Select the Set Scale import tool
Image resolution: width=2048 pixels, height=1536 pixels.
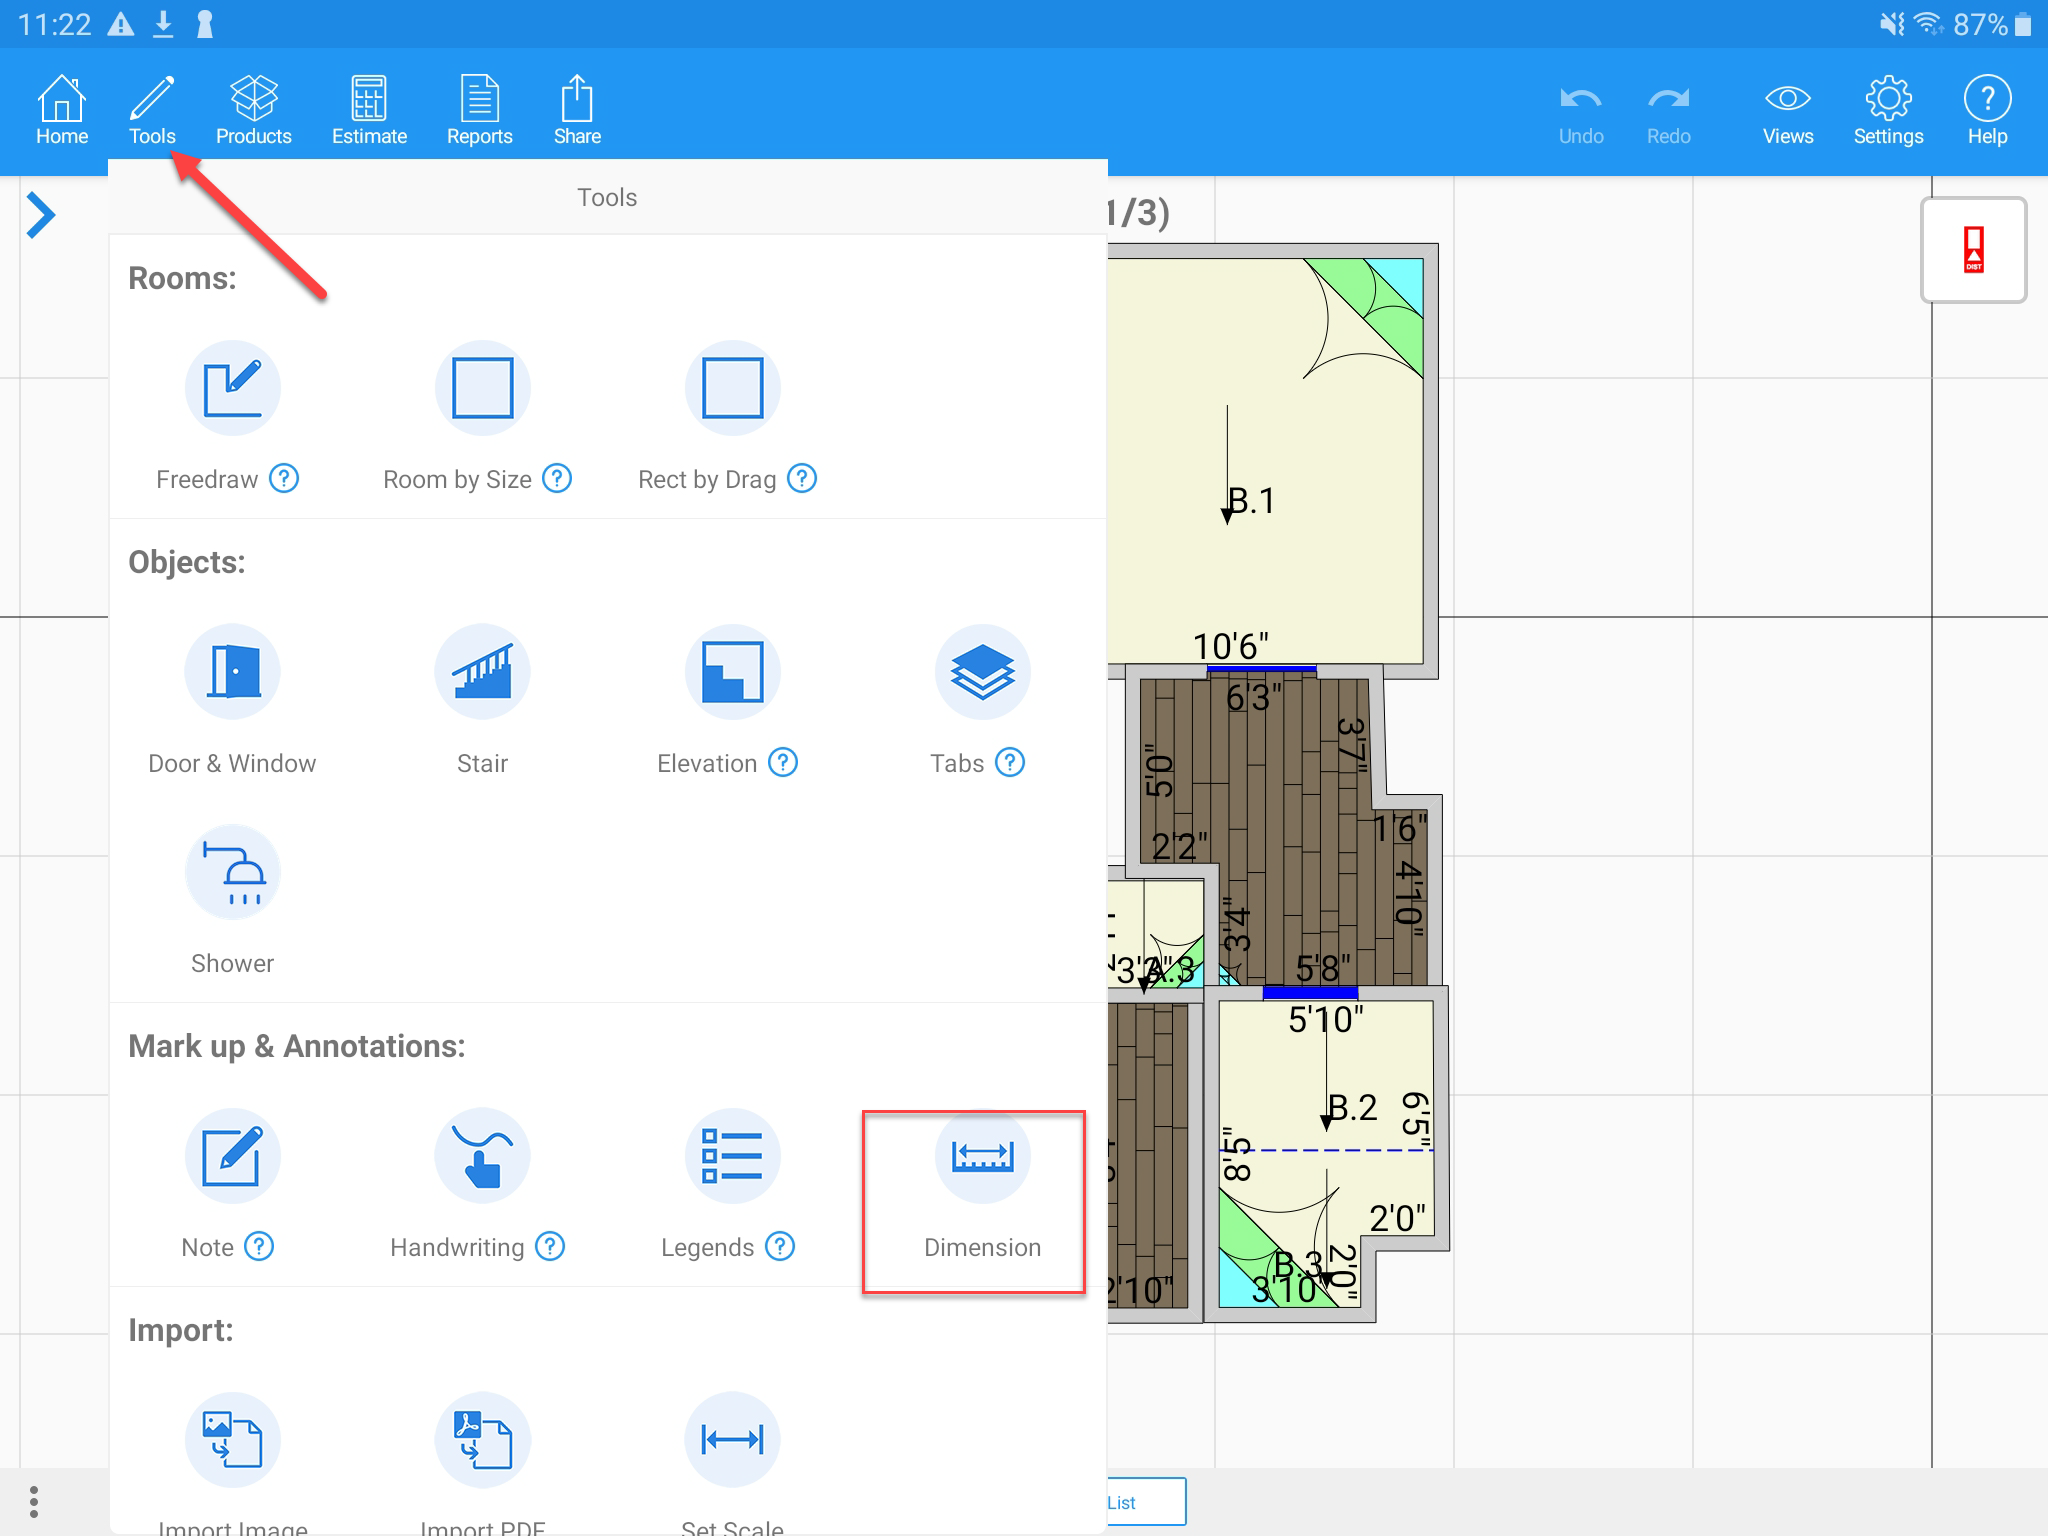[x=732, y=1441]
